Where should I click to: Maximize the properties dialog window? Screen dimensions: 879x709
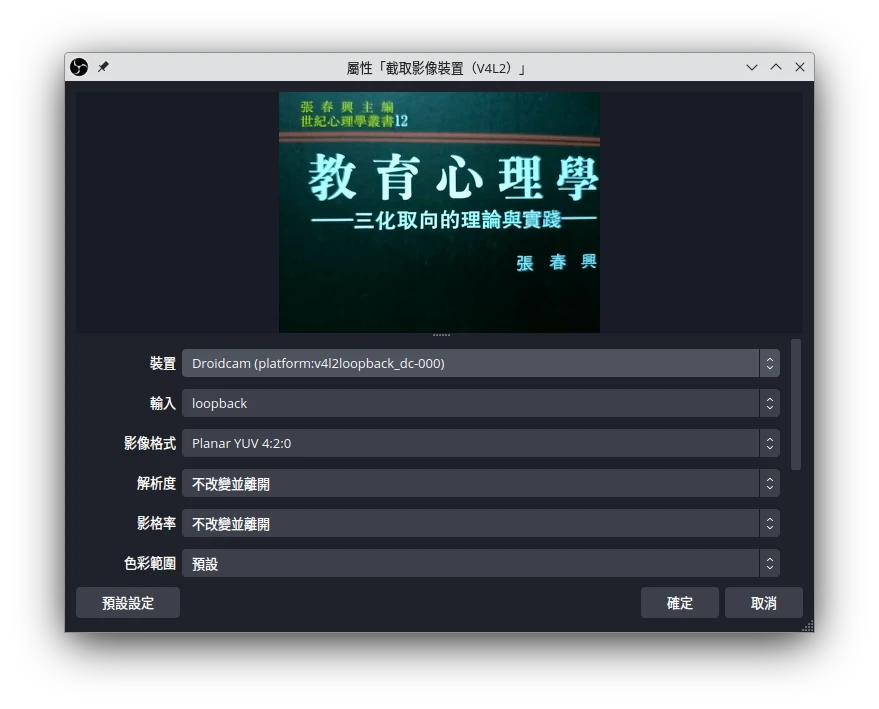pos(776,67)
